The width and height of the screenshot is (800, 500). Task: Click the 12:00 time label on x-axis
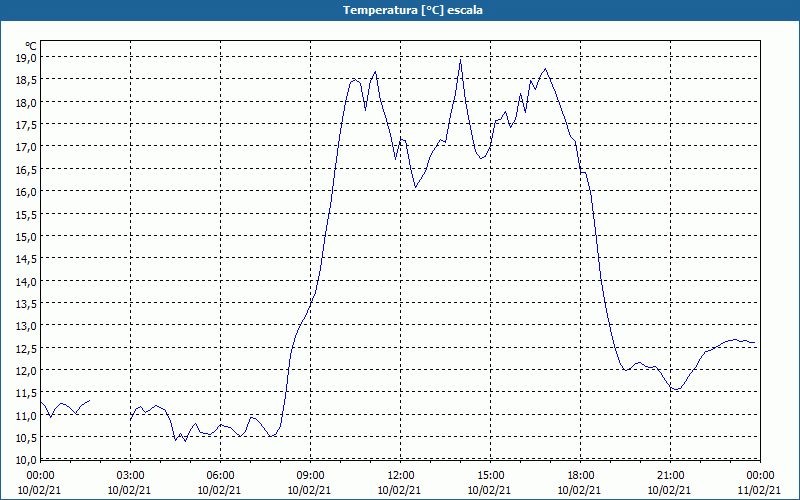click(401, 476)
